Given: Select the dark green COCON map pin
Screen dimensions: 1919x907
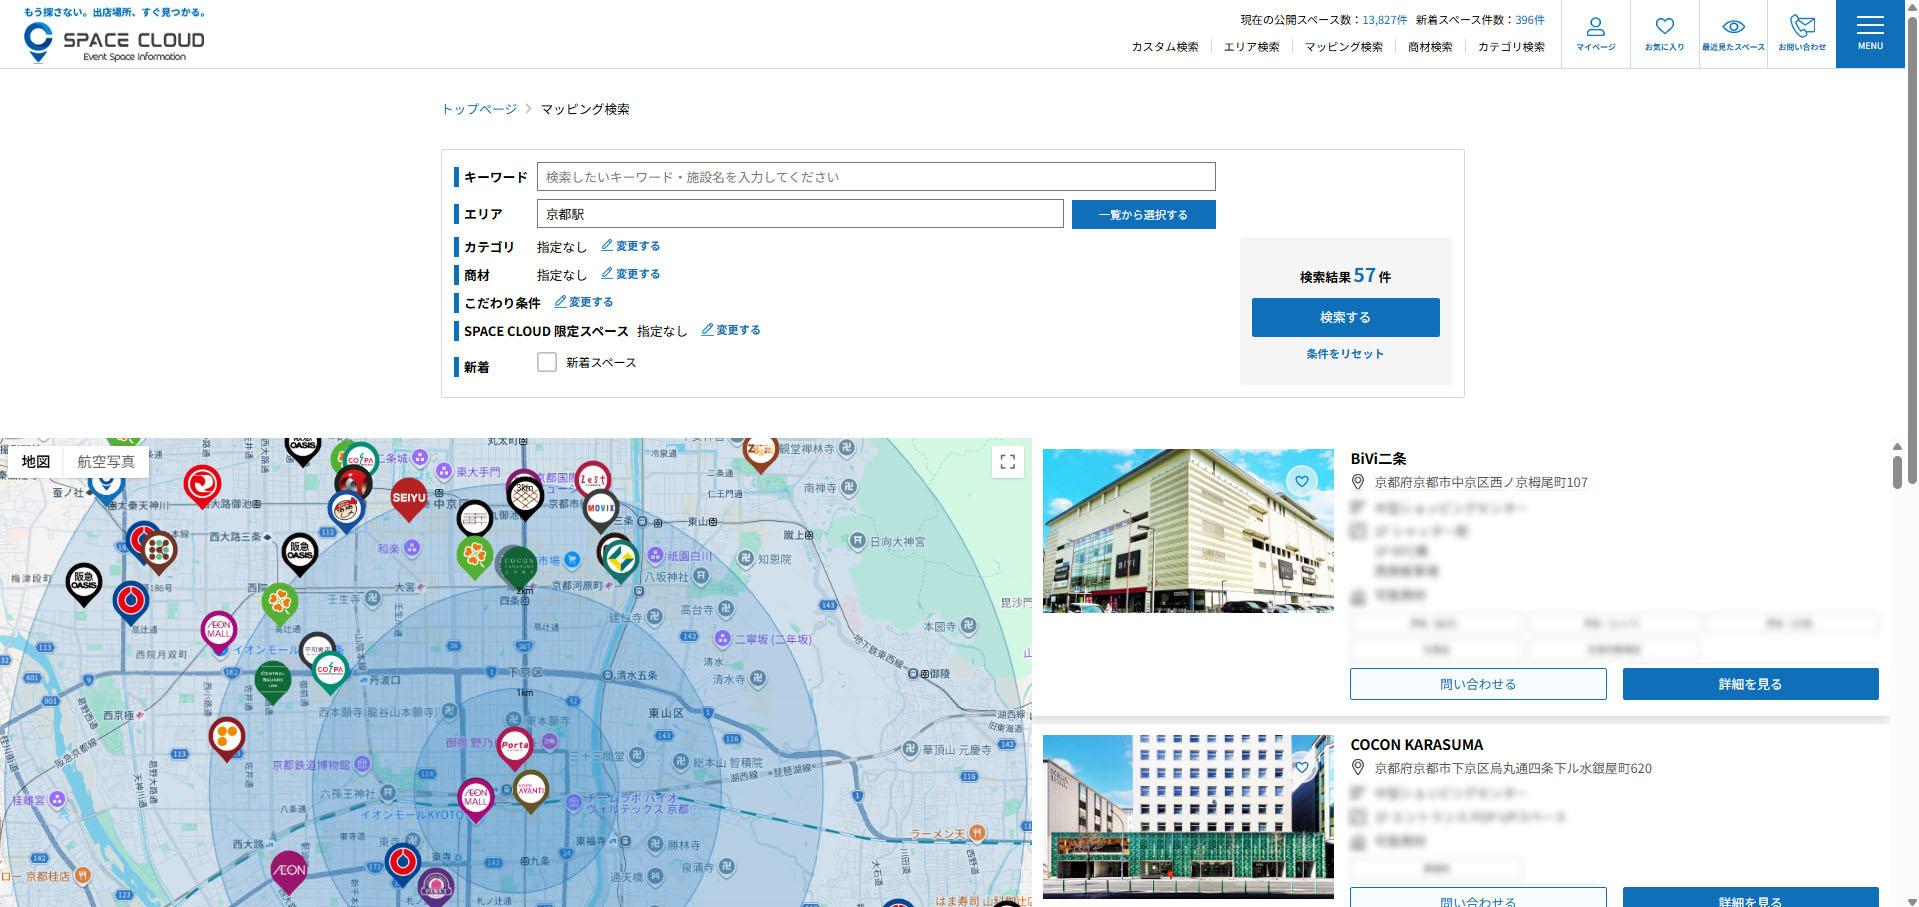Looking at the screenshot, I should 518,567.
